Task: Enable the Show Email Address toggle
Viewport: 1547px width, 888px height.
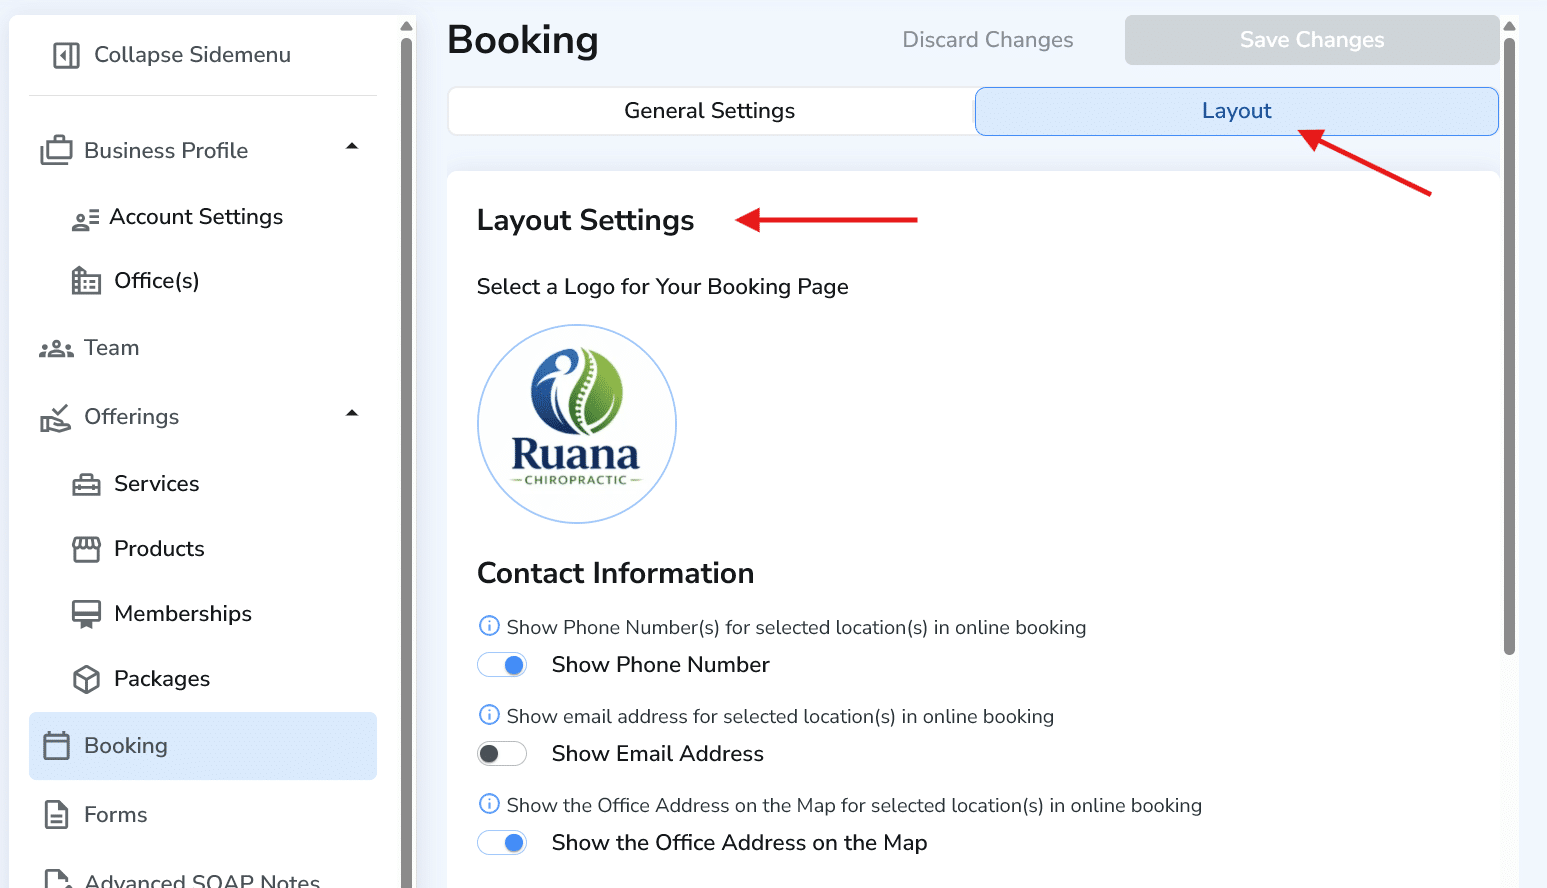Action: [502, 754]
